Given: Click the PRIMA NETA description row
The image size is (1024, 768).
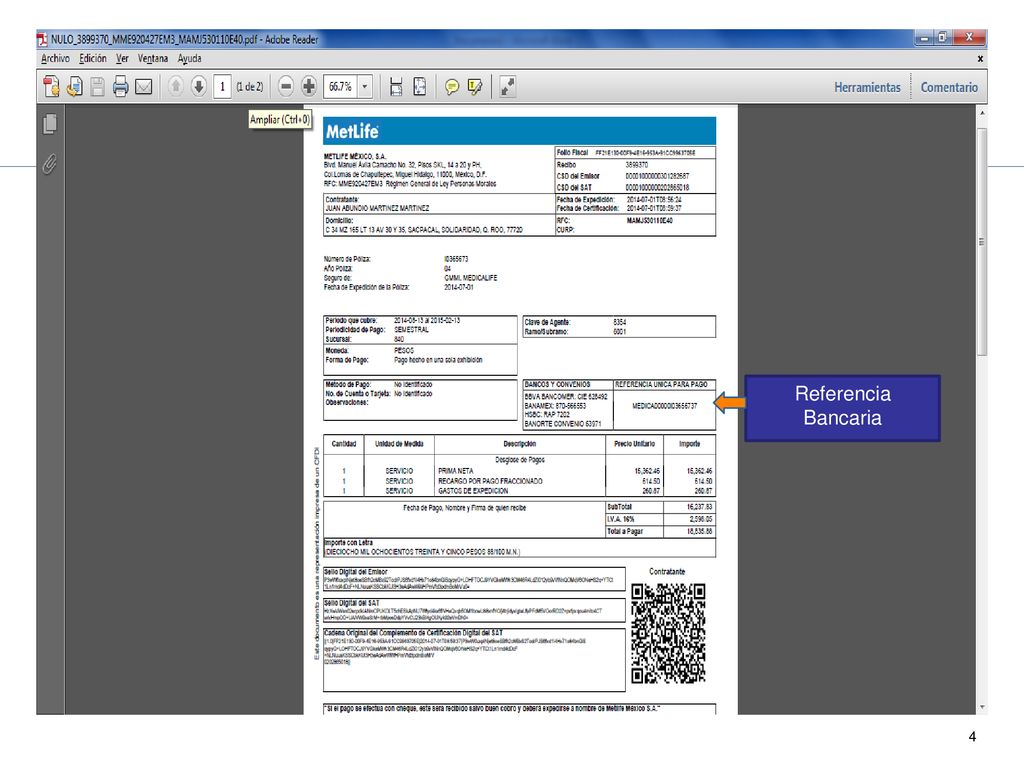Looking at the screenshot, I should tap(455, 471).
